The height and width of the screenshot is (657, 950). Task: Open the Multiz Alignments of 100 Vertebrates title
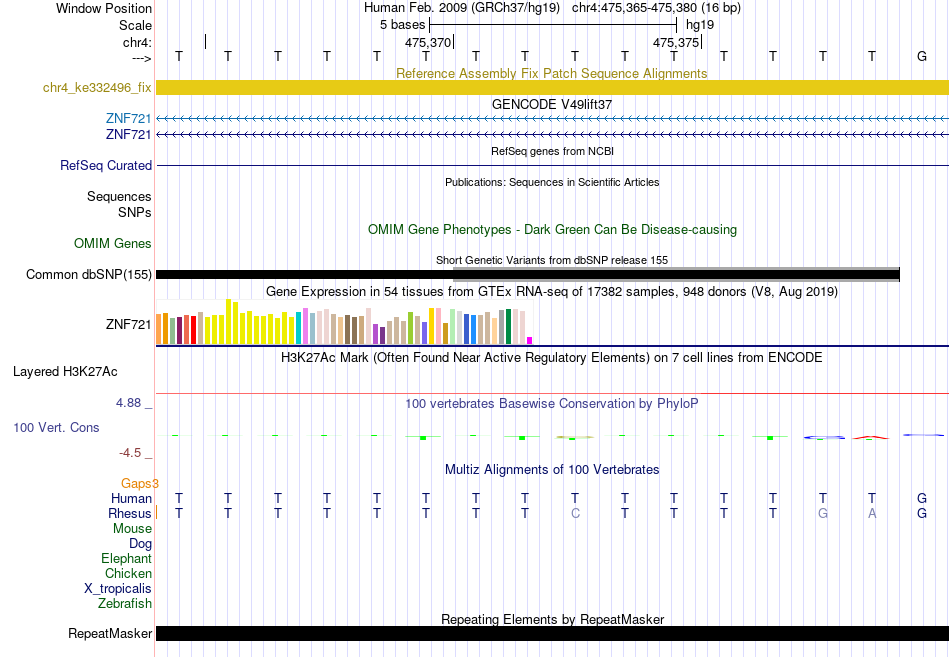[552, 470]
